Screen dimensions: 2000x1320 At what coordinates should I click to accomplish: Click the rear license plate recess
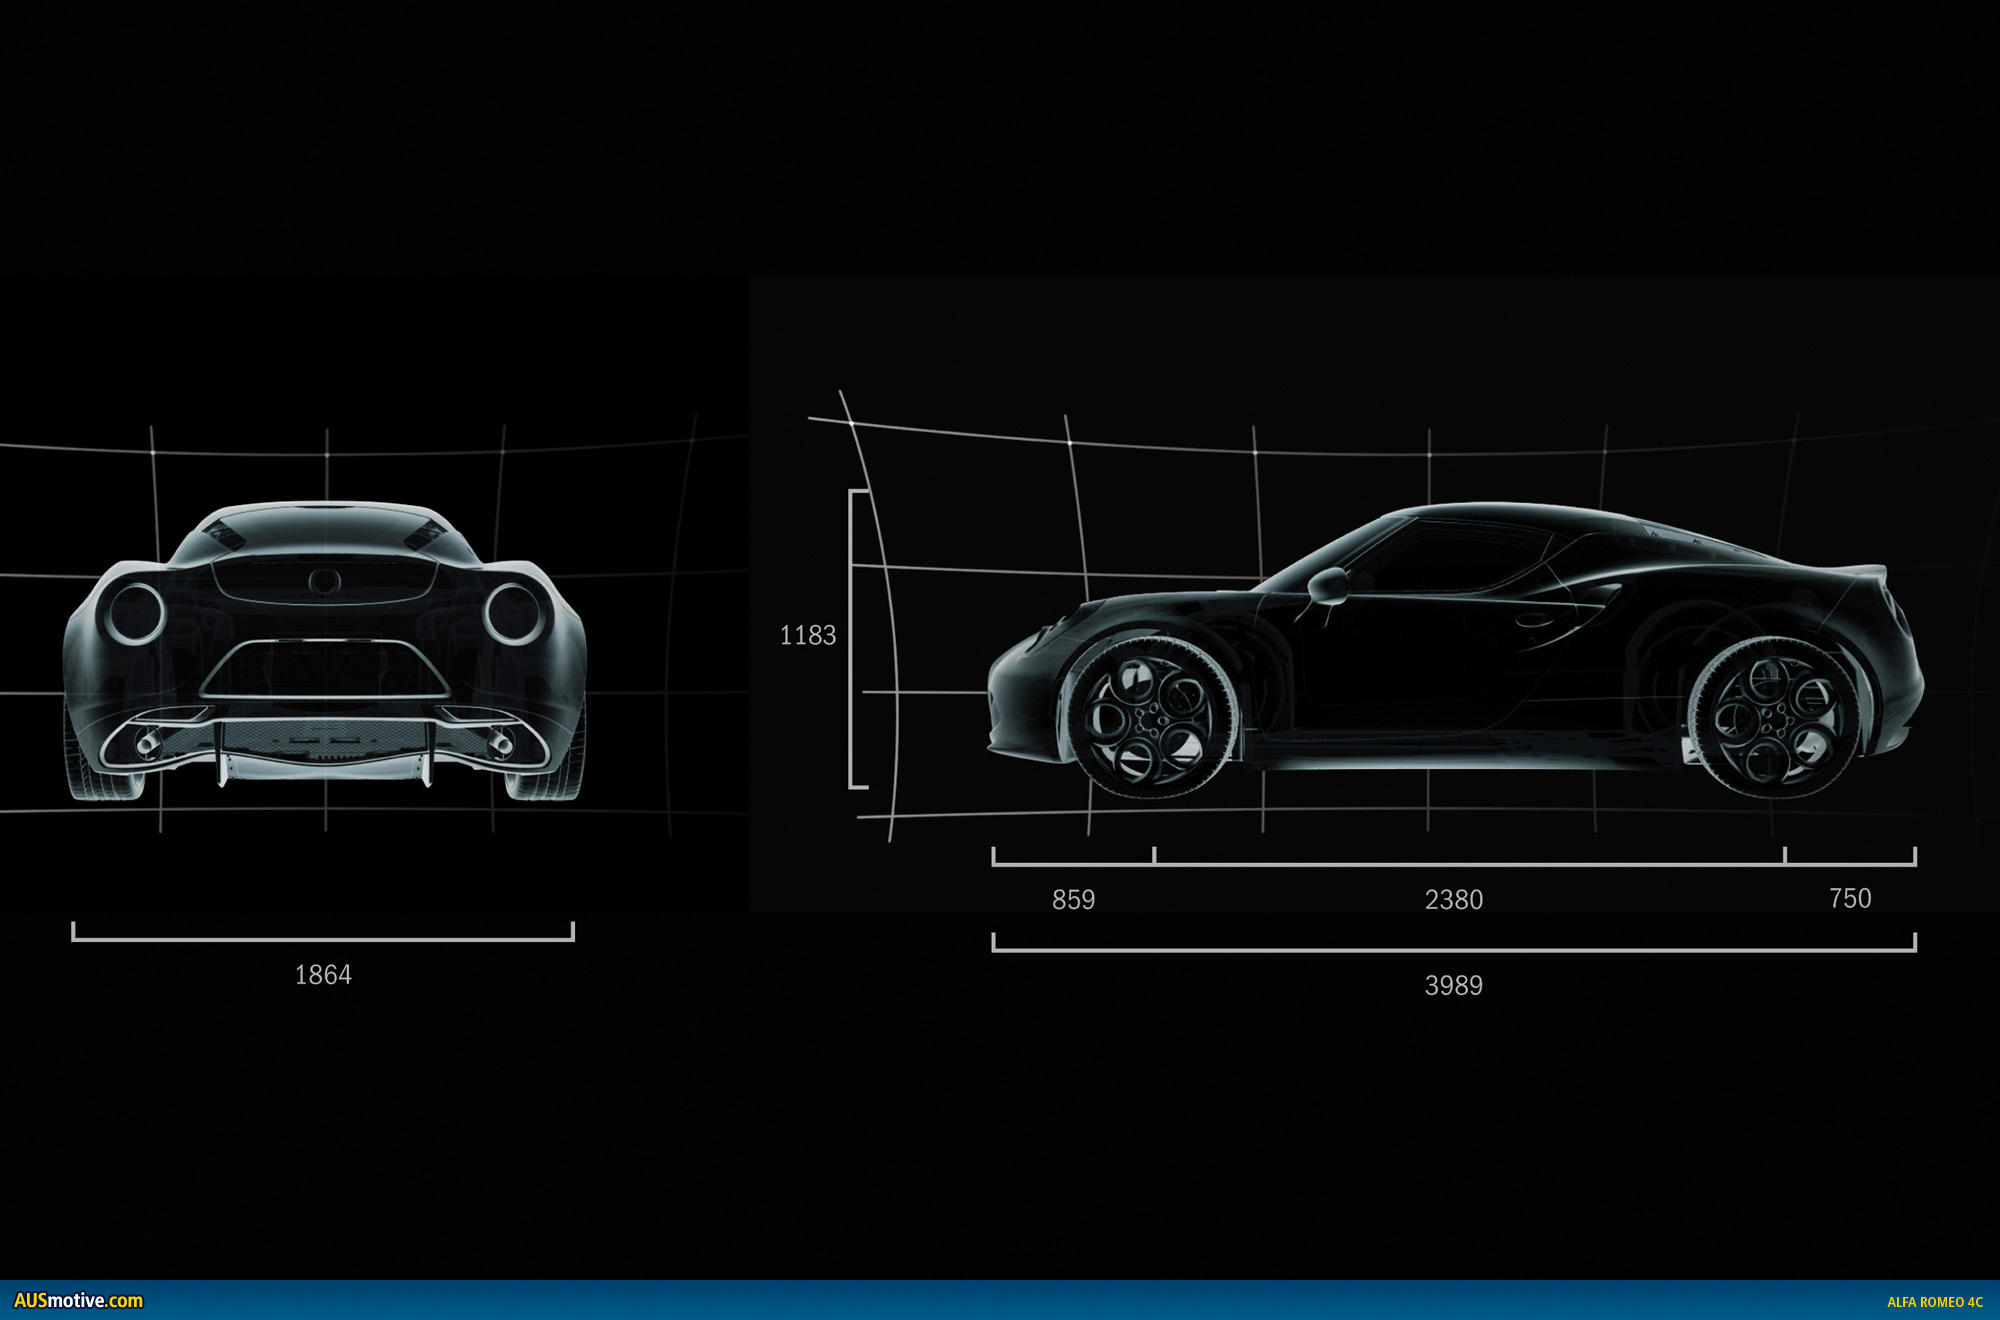click(x=325, y=669)
